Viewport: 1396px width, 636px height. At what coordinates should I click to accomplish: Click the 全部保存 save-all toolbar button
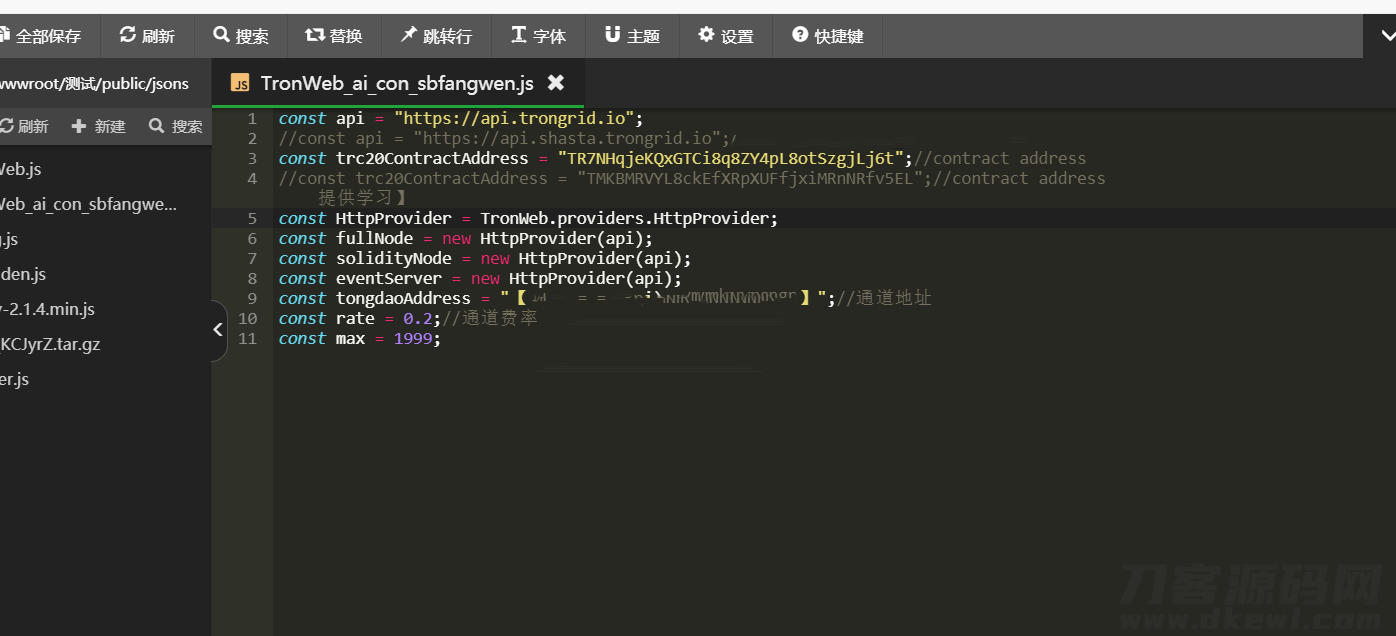(42, 36)
